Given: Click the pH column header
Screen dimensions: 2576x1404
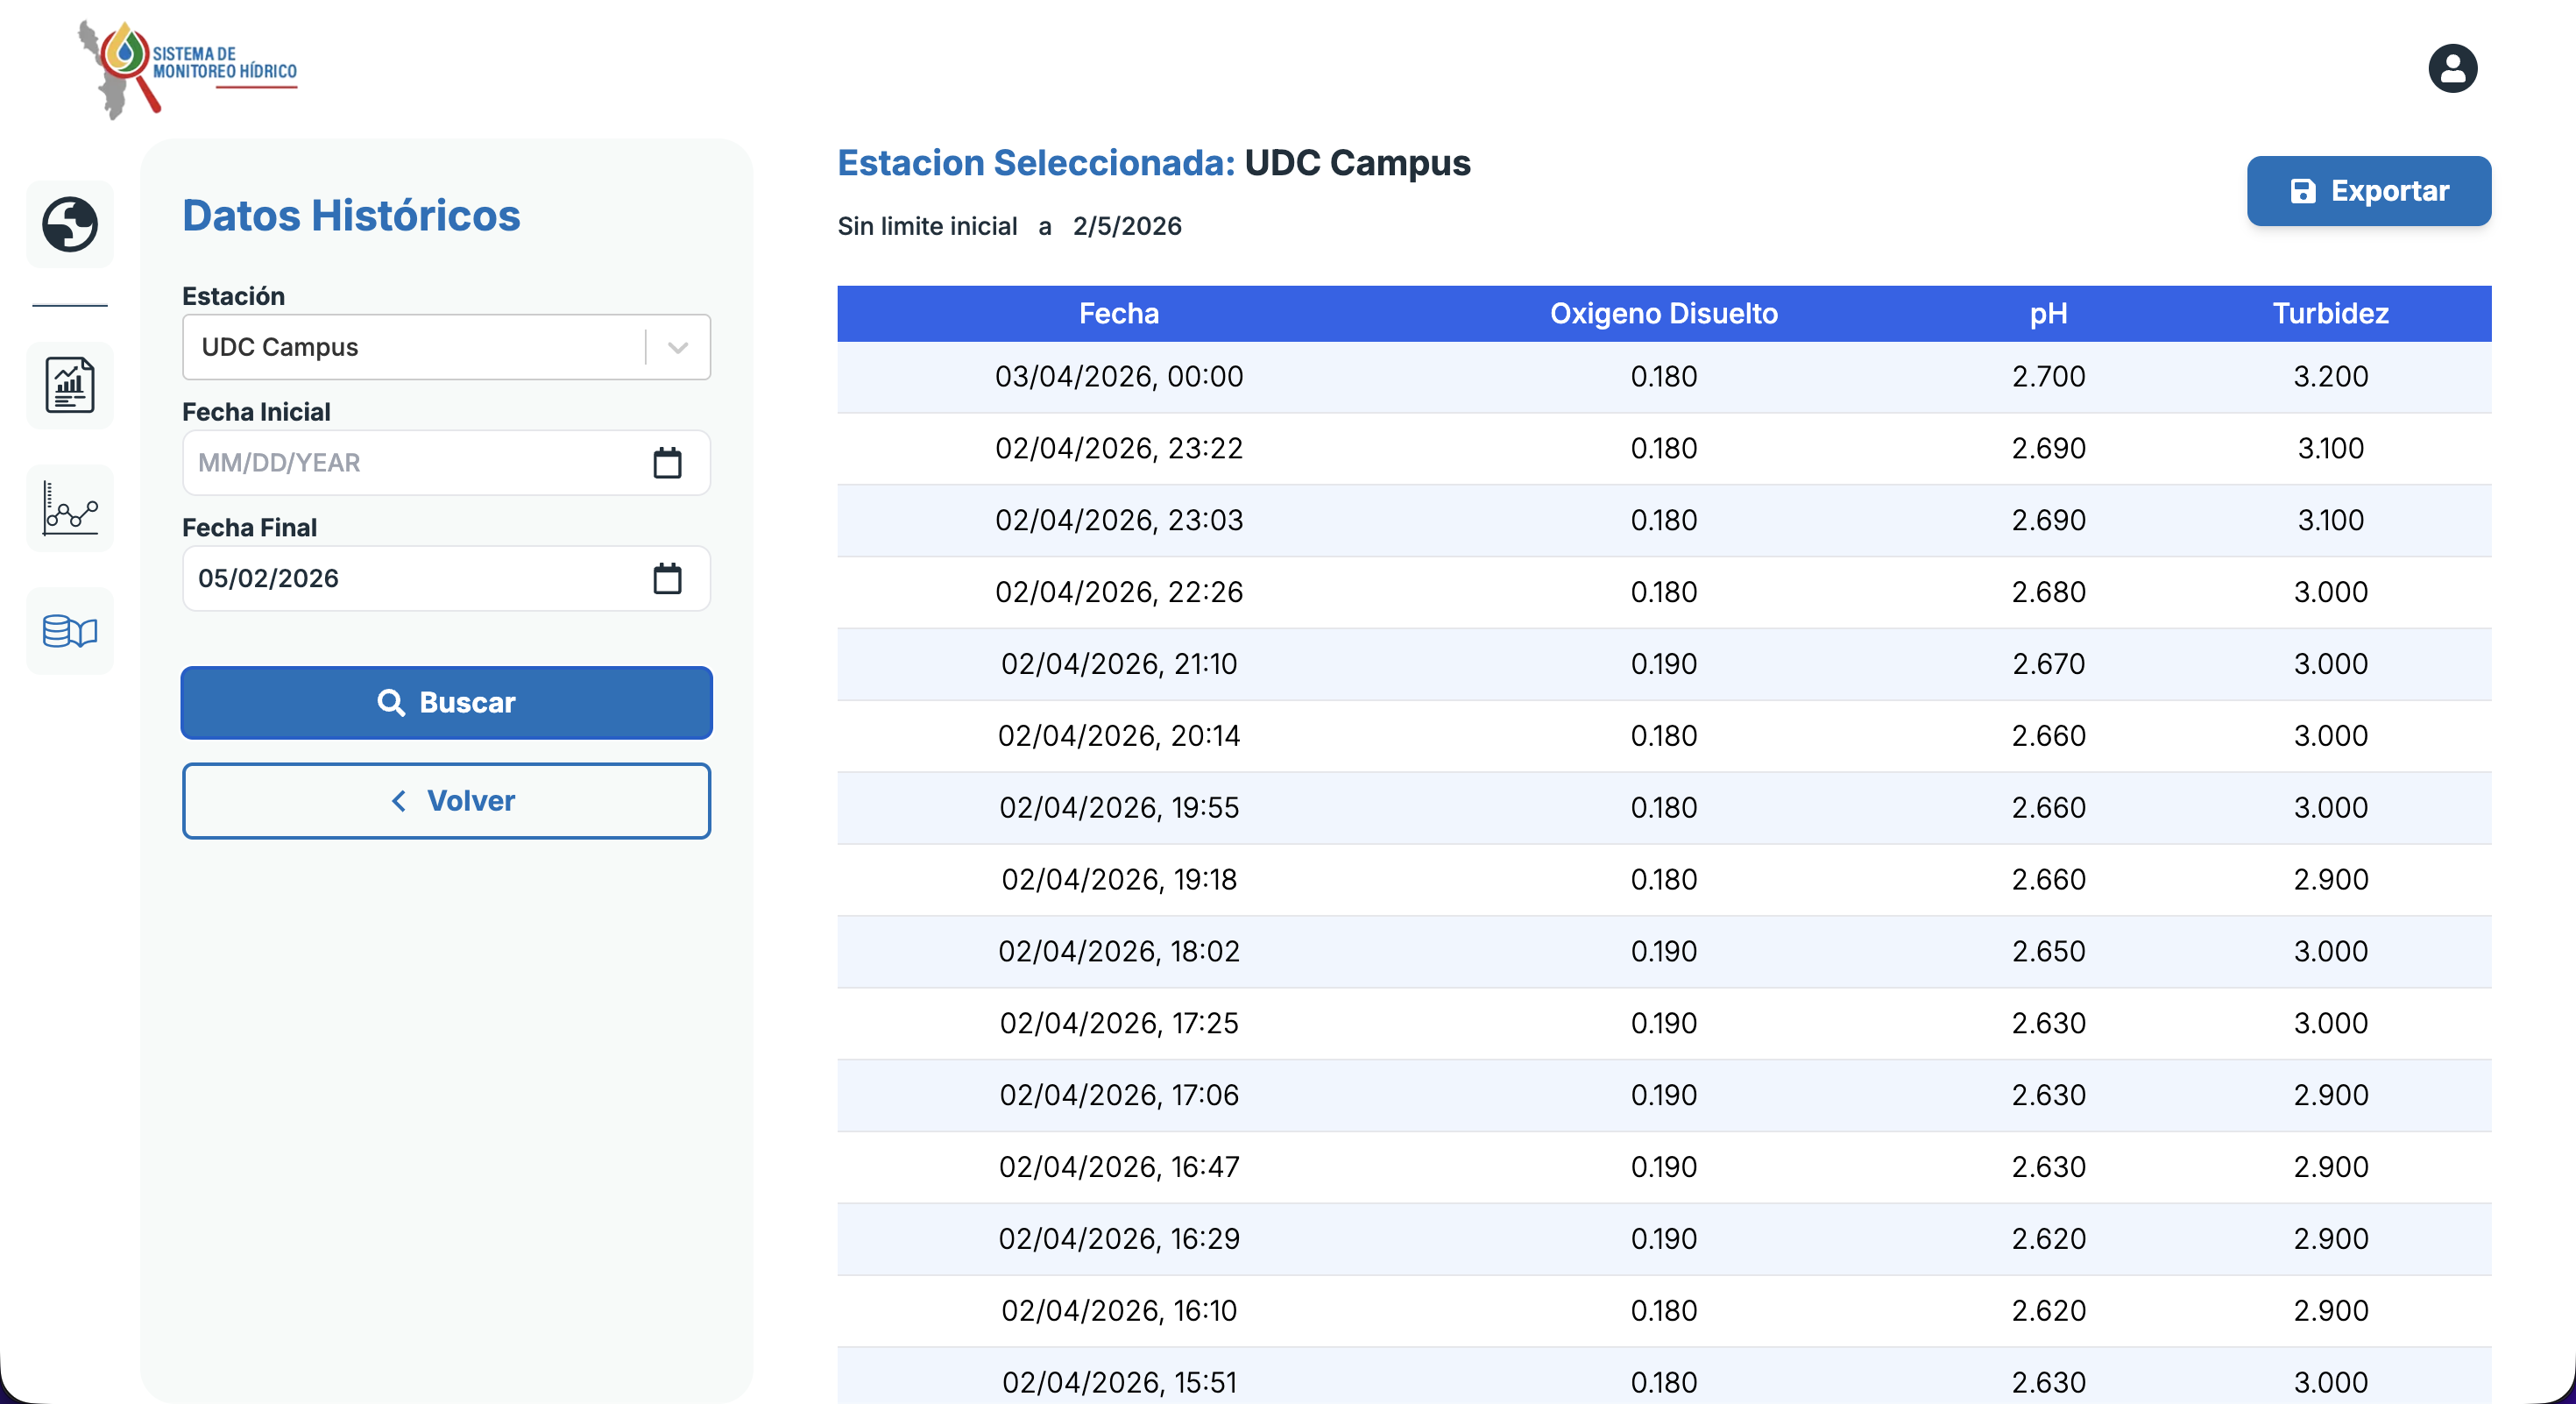Looking at the screenshot, I should coord(2048,314).
